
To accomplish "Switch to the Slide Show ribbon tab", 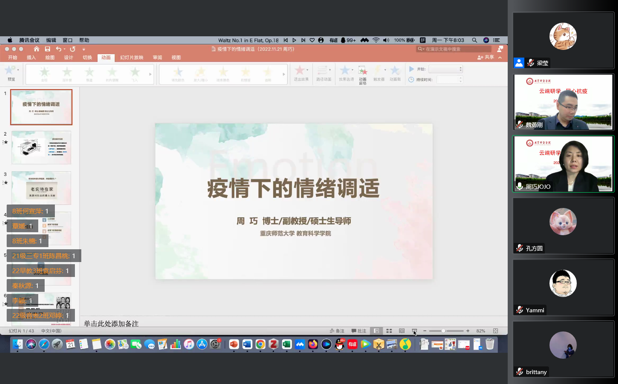I will tap(132, 58).
